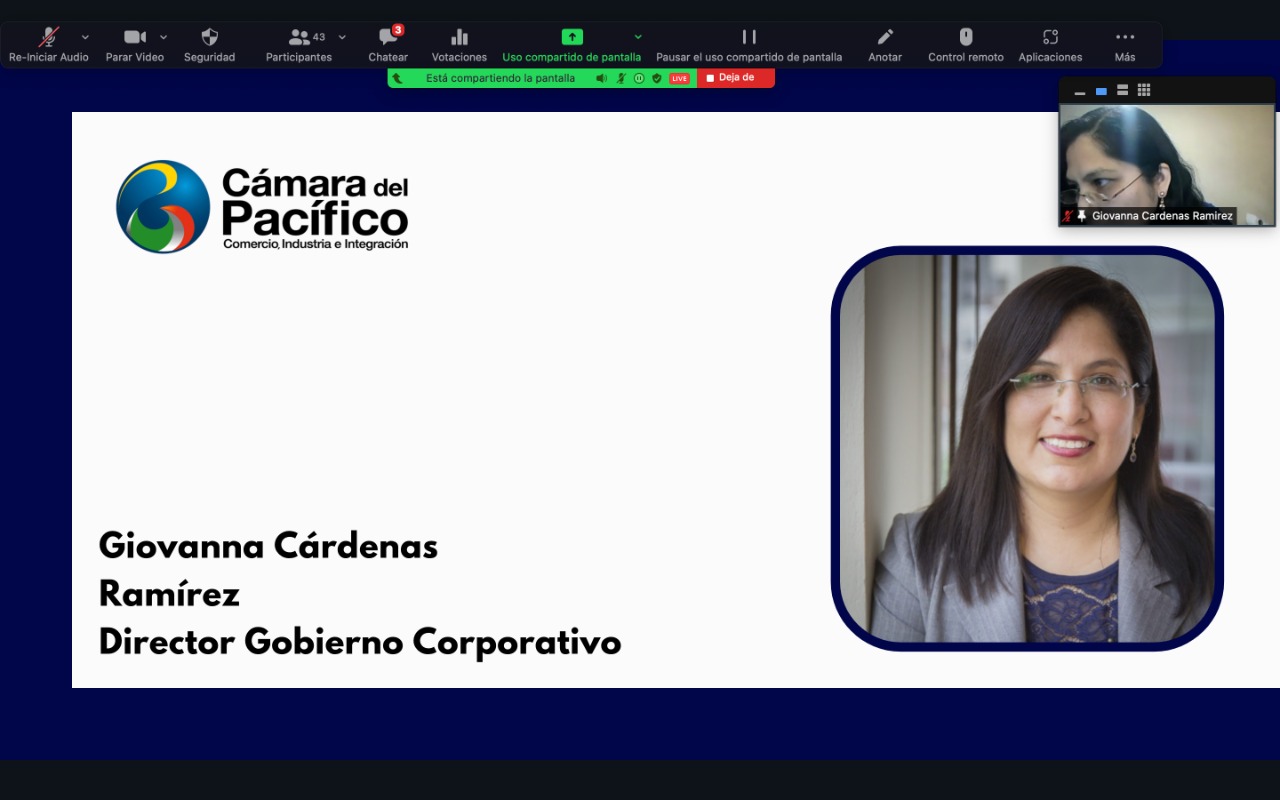1280x800 pixels.
Task: Open audio options arrow beside Re-Iniciar Audio
Action: pos(85,37)
